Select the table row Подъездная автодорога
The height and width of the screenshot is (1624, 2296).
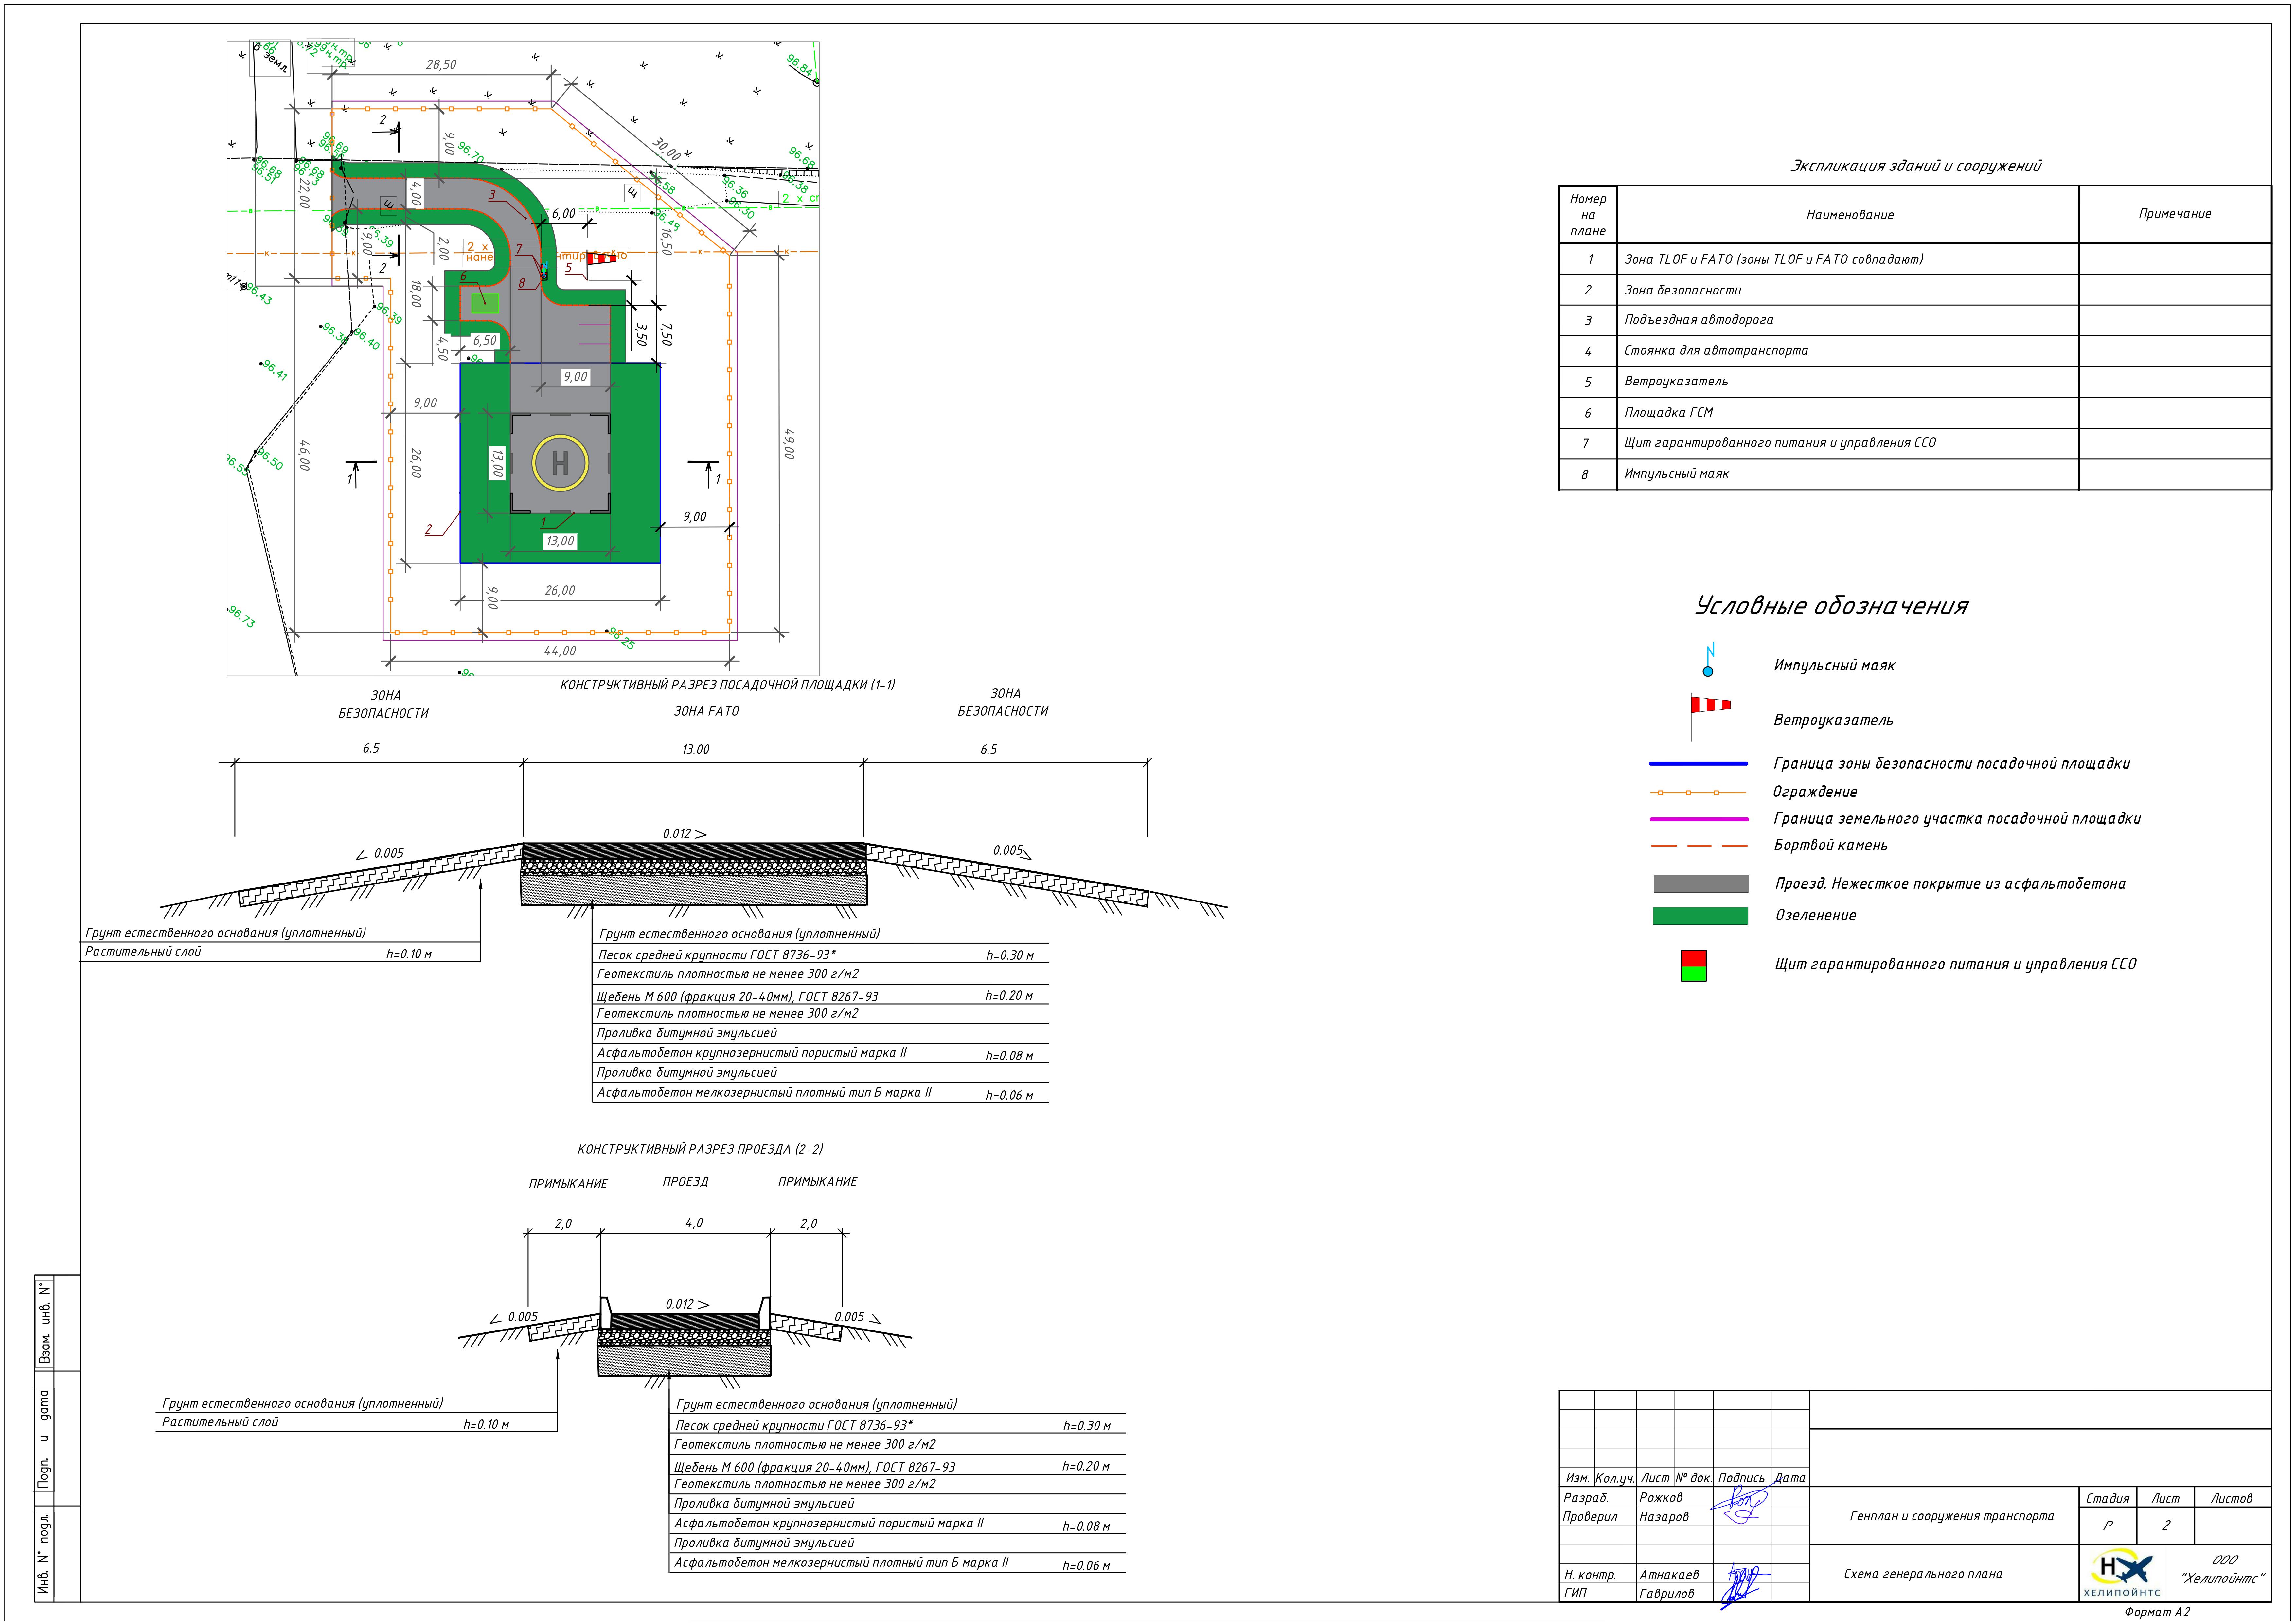tap(1915, 320)
